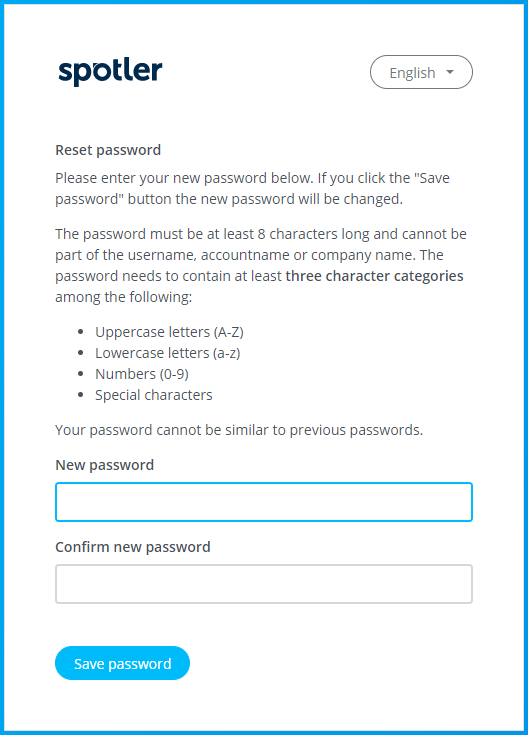This screenshot has height=735, width=528.
Task: Click the sentence about similar previous passwords
Action: coord(239,430)
